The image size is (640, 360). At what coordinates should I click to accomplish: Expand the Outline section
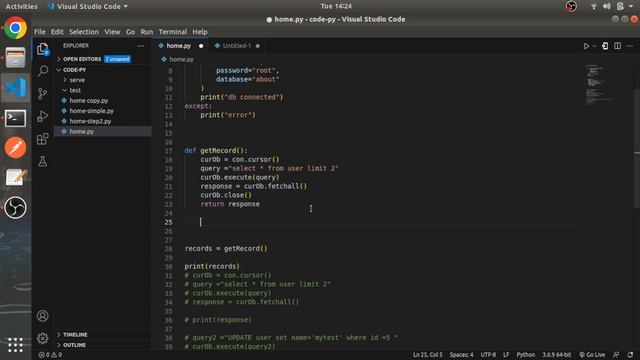tap(74, 345)
